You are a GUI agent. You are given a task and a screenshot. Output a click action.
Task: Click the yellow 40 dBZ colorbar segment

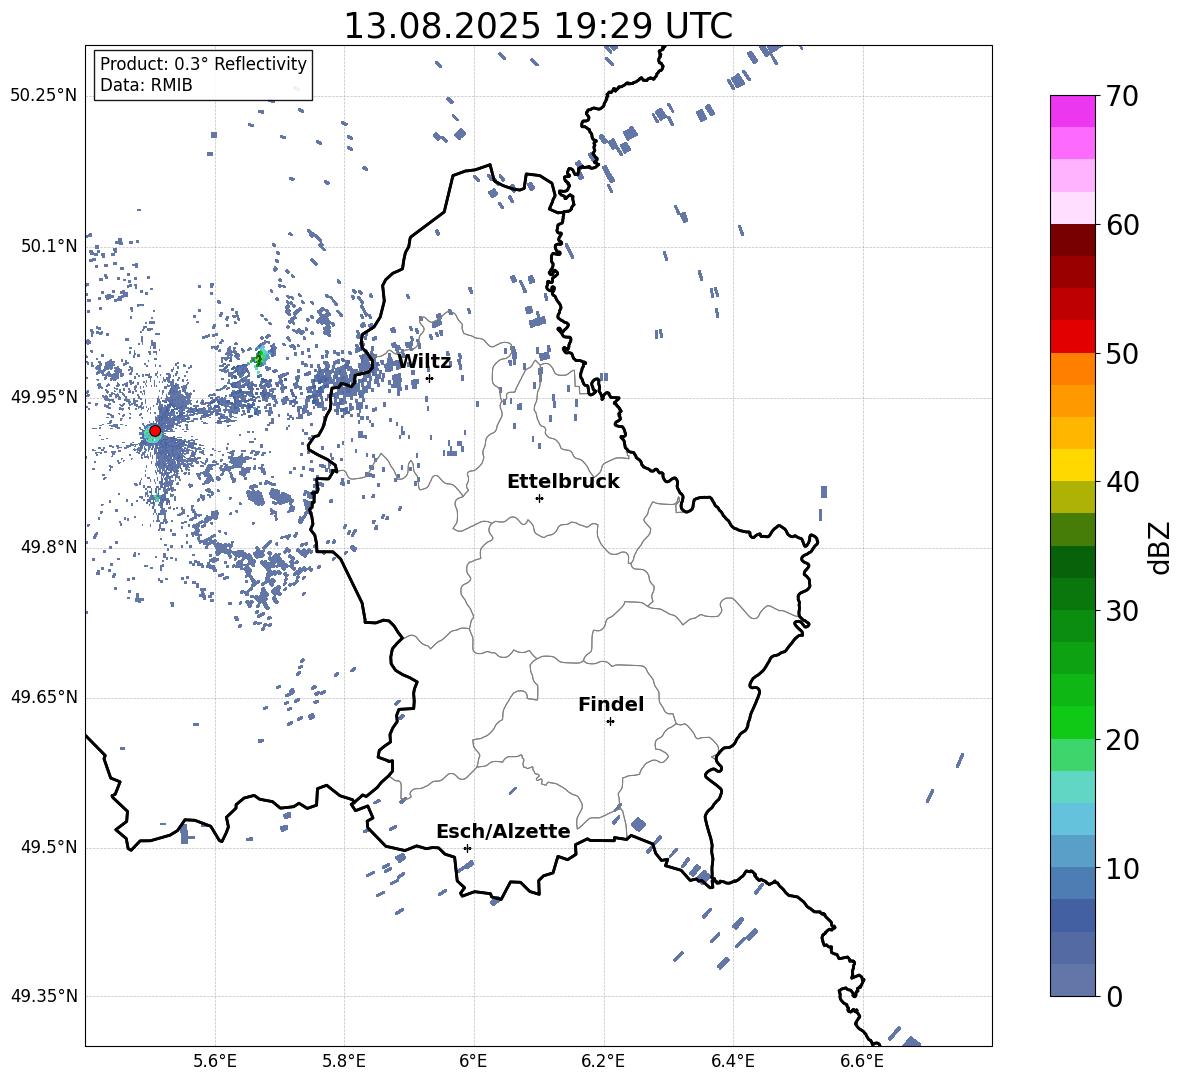click(x=1072, y=465)
